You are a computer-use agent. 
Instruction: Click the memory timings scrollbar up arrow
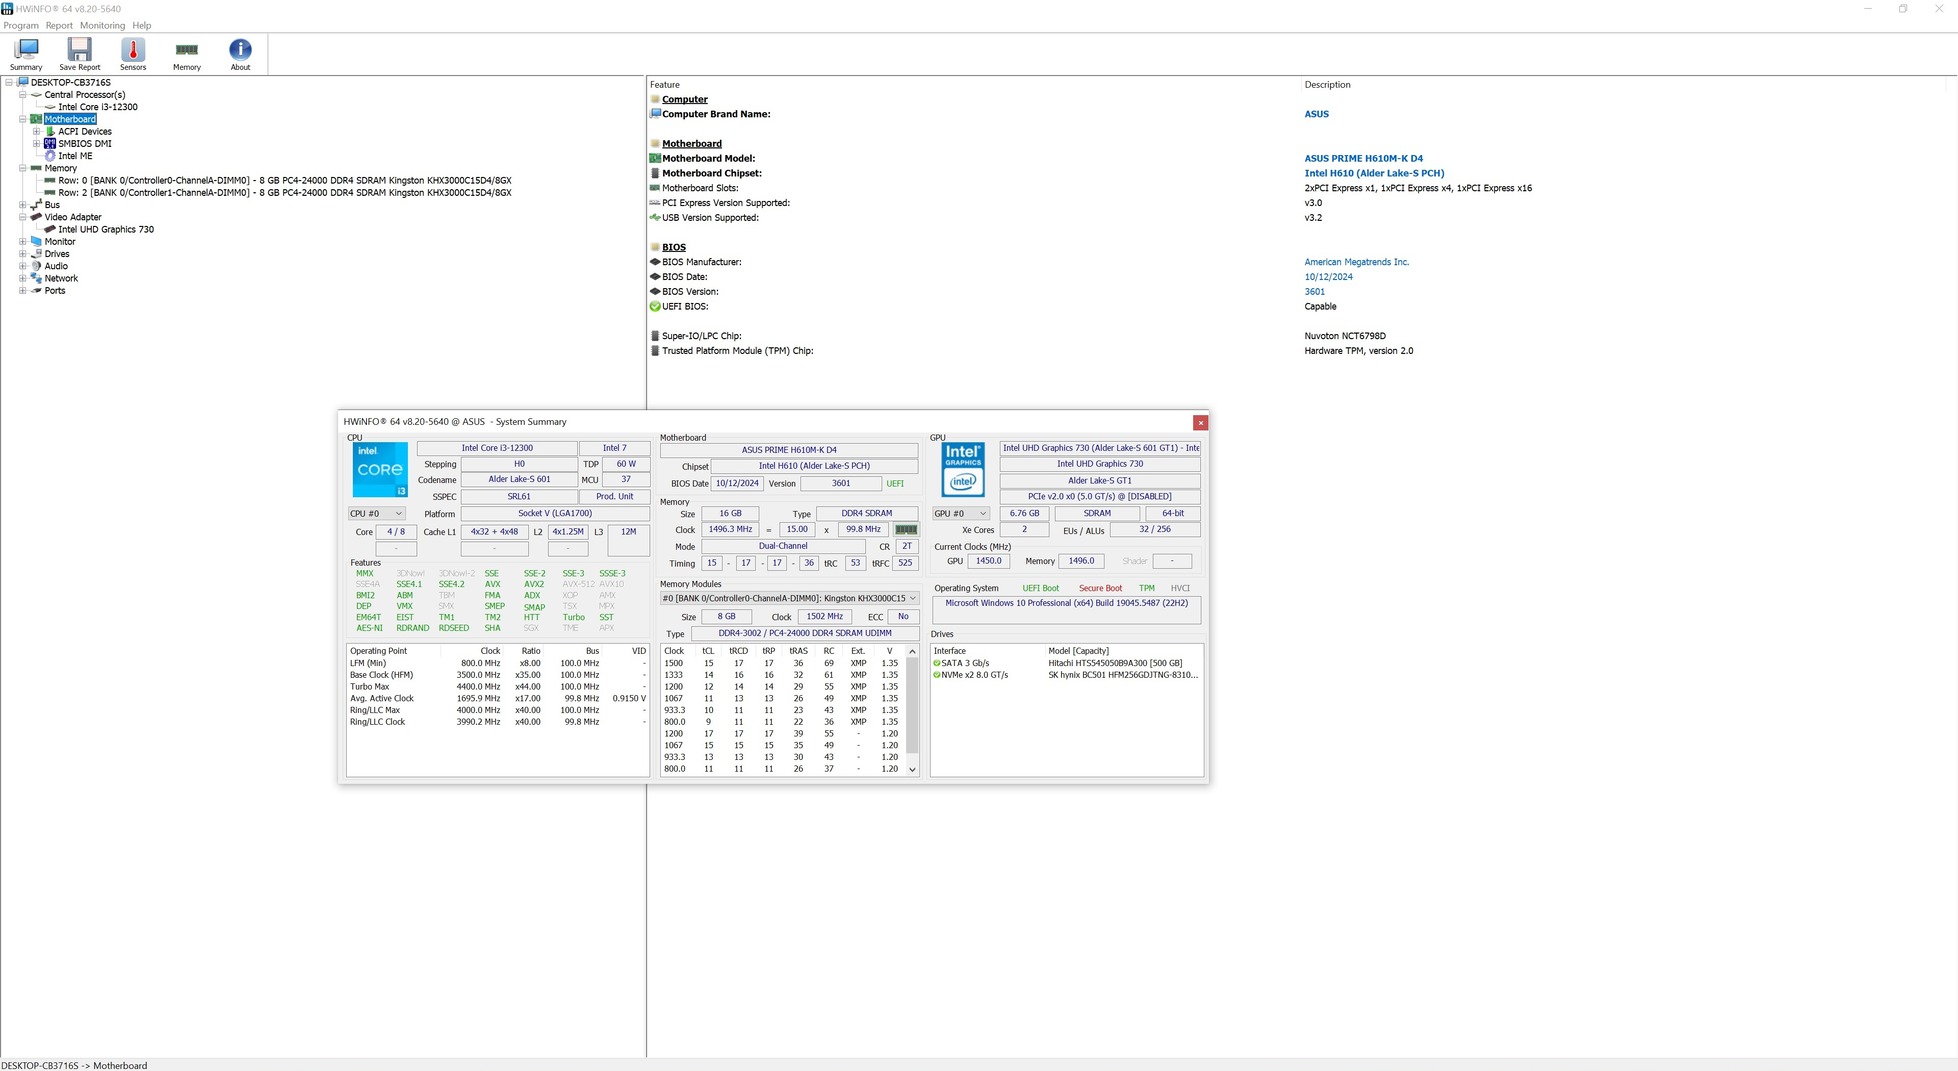click(x=912, y=651)
